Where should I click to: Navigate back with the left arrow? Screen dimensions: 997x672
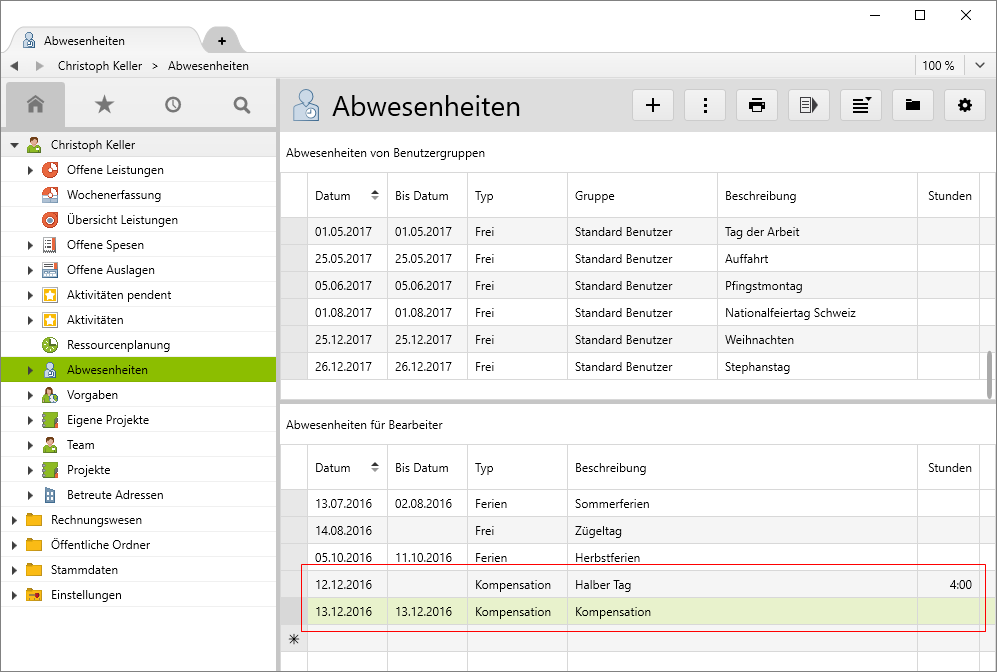pyautogui.click(x=15, y=66)
